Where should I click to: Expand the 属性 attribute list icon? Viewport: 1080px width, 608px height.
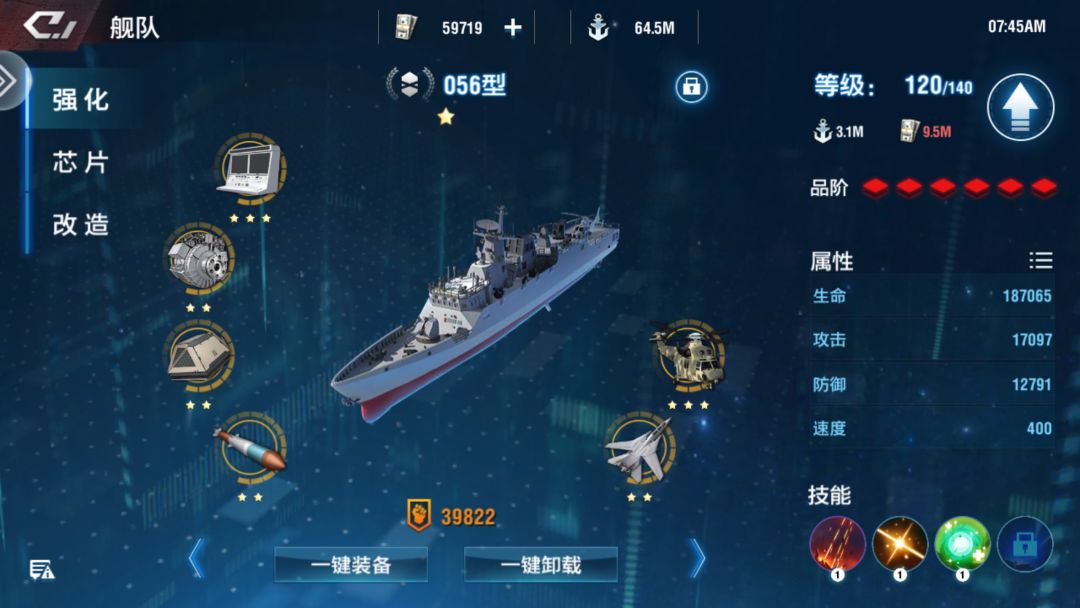point(1041,260)
